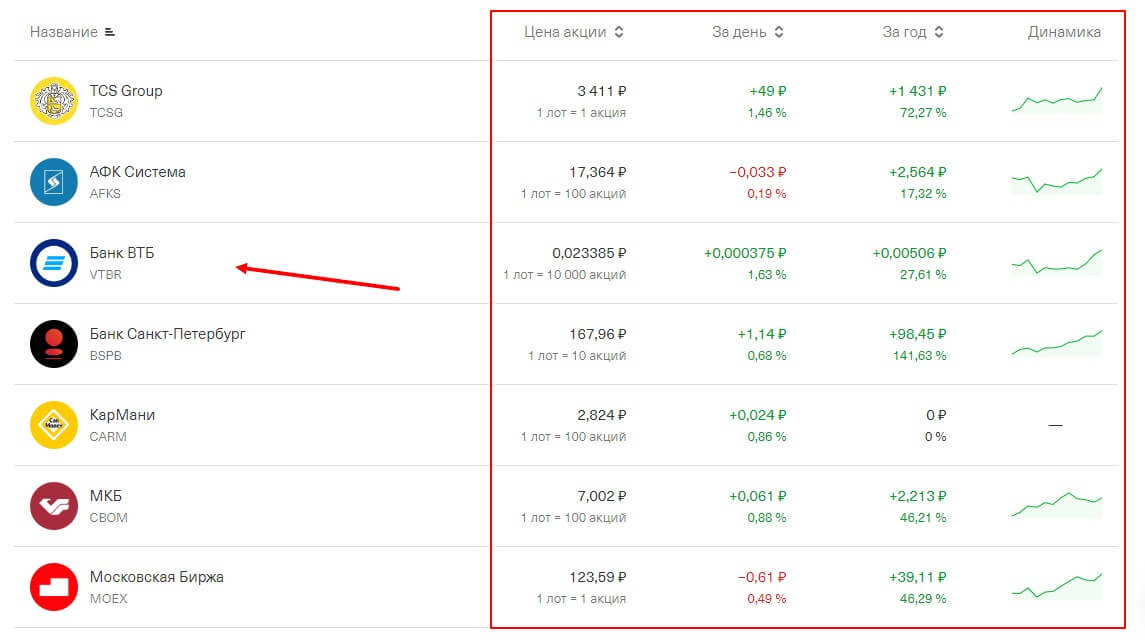Click the Московская Биржа logo icon
1145x640 pixels.
pos(54,587)
